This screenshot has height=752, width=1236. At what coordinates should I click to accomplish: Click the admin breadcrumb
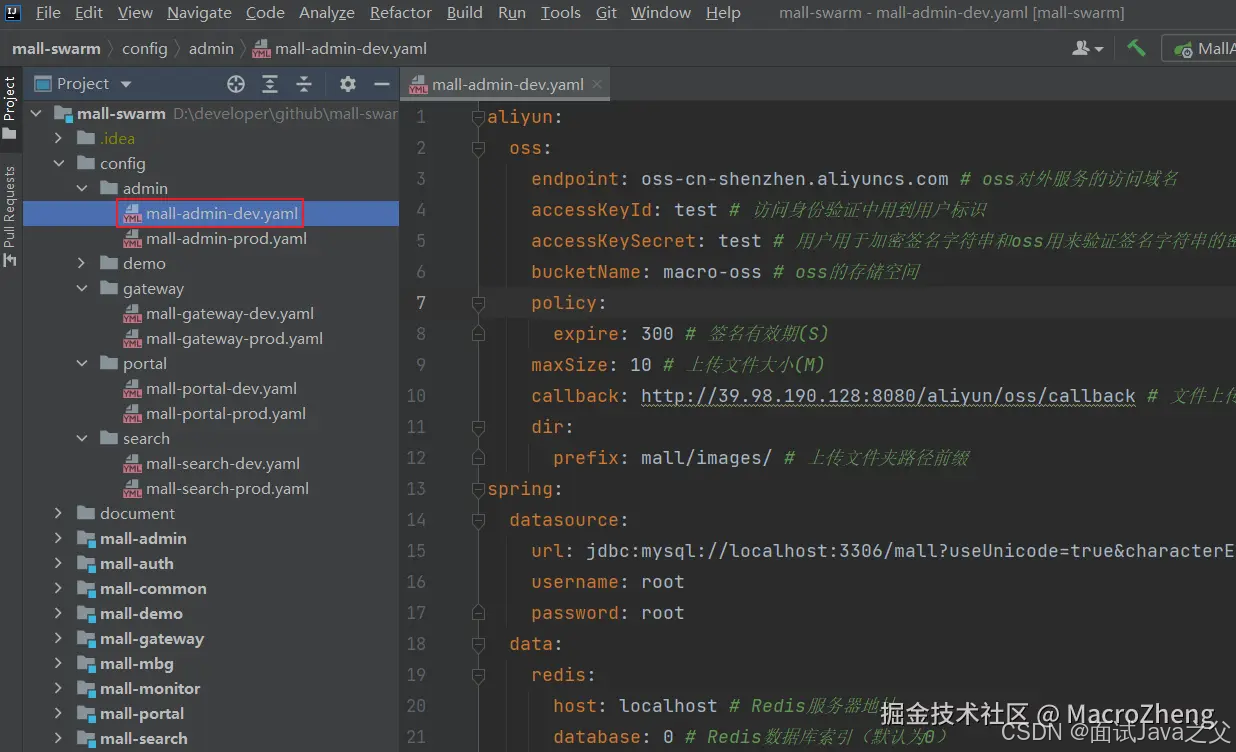[211, 48]
